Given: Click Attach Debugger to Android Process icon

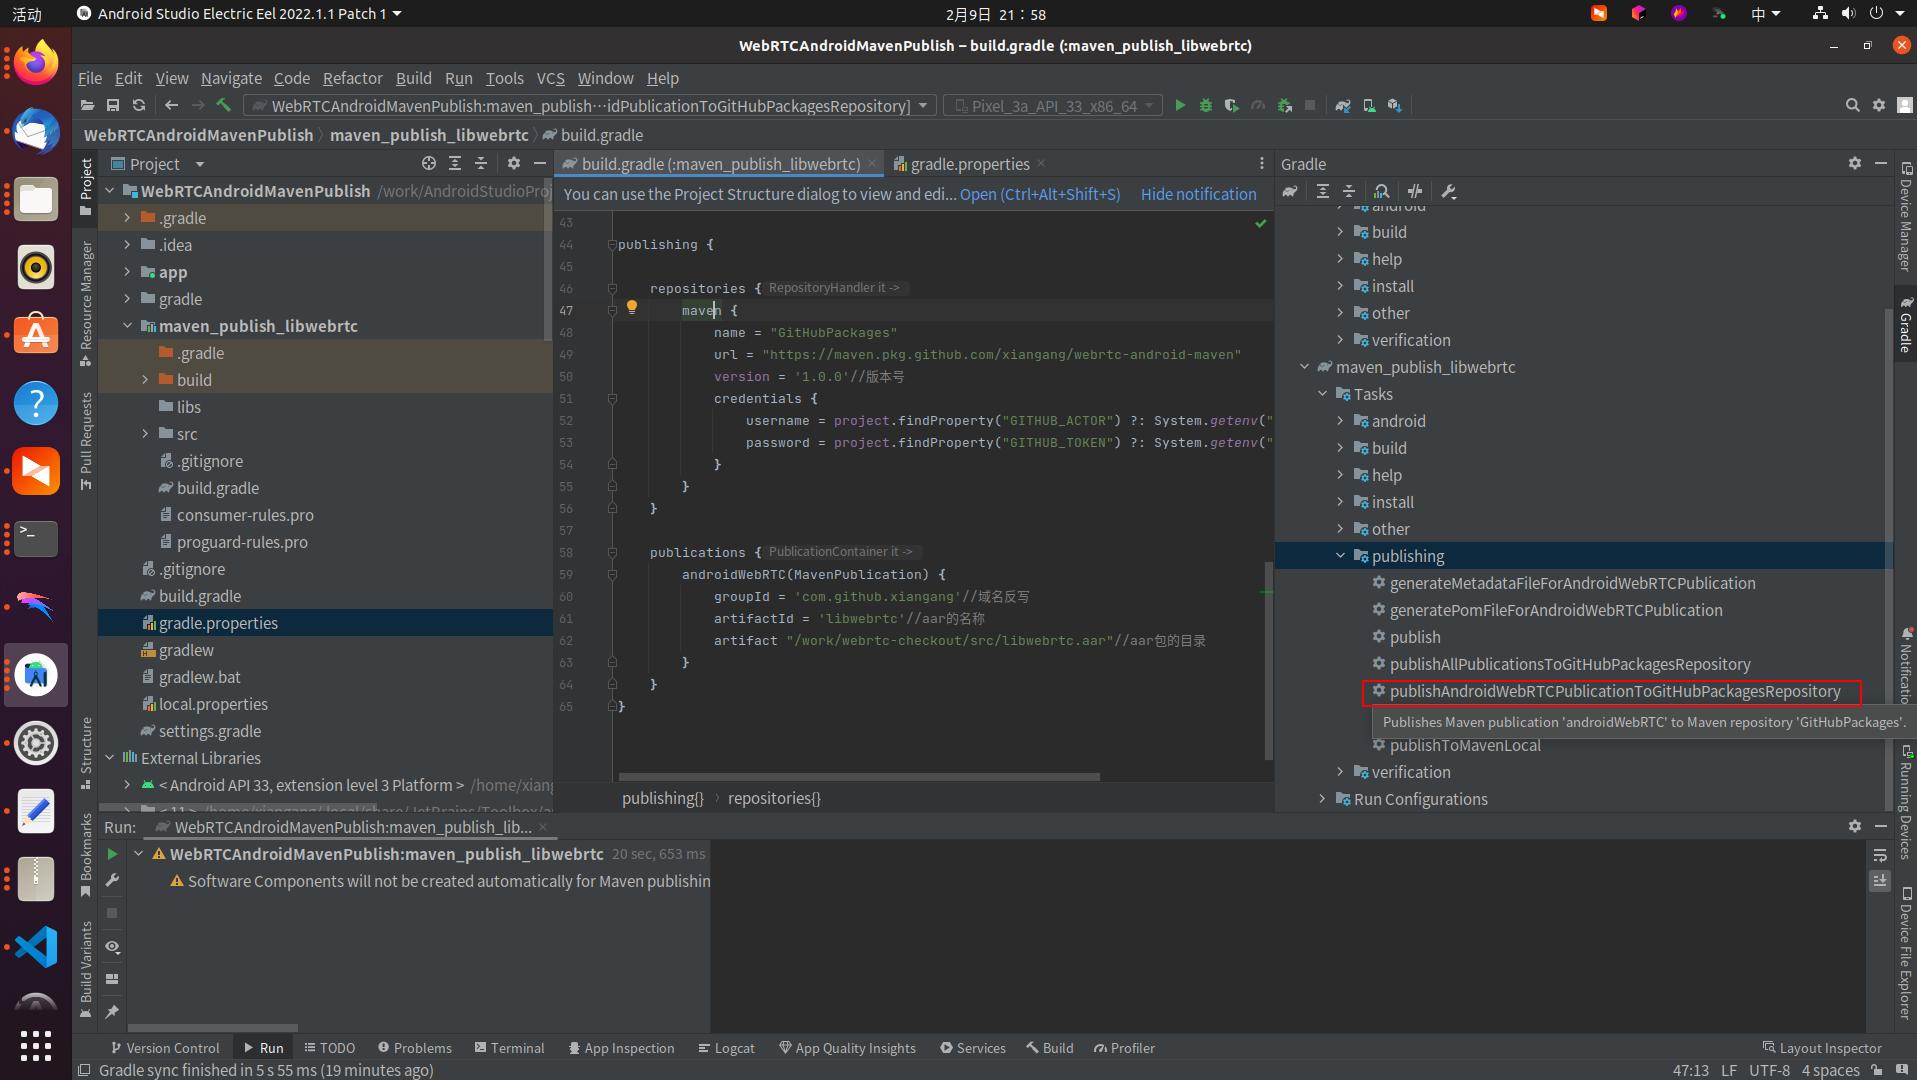Looking at the screenshot, I should (1285, 105).
